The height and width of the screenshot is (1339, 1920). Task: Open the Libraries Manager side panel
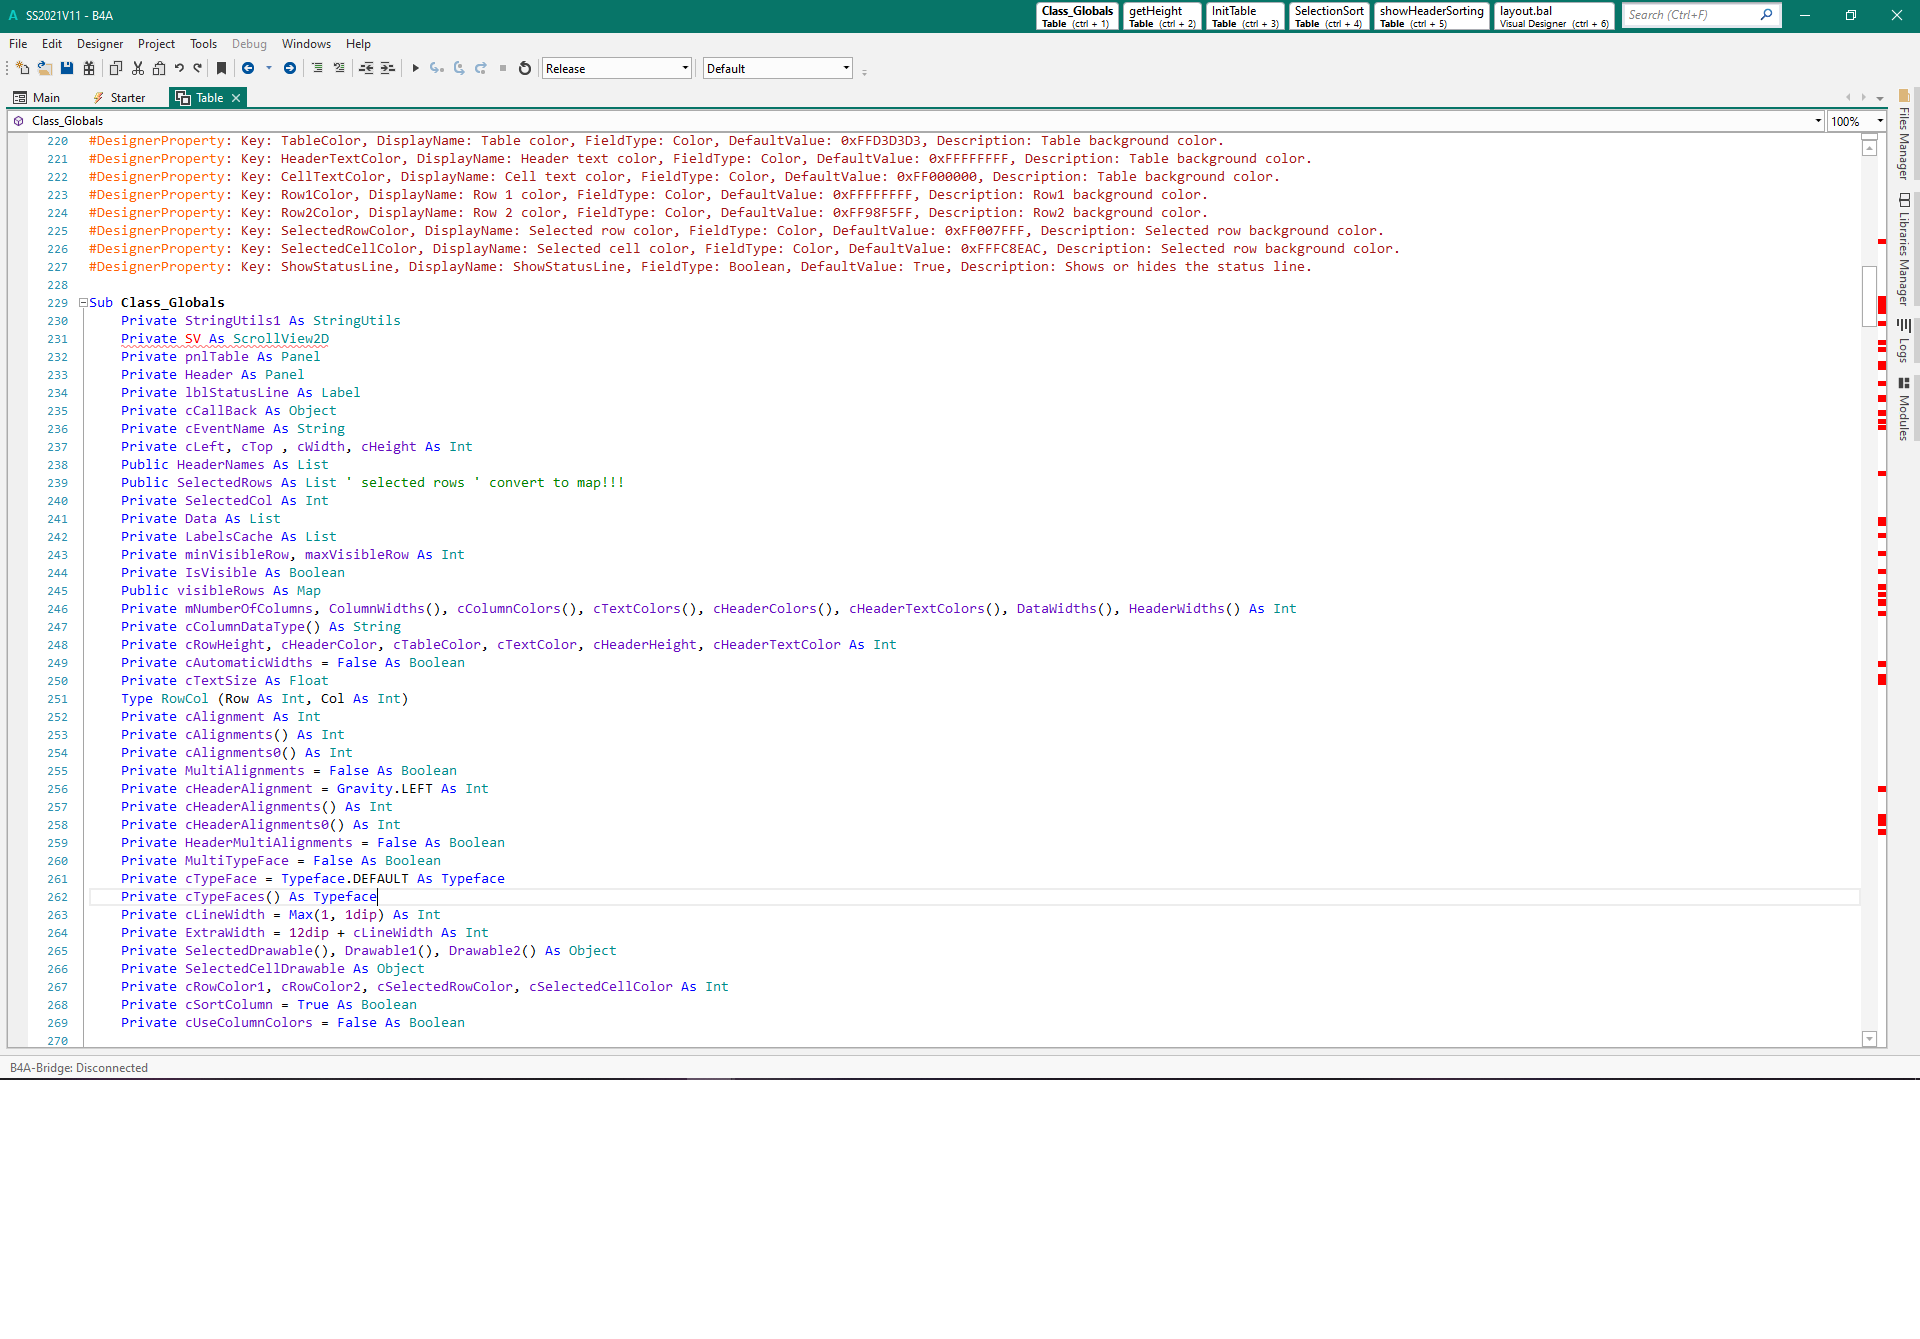[1904, 250]
